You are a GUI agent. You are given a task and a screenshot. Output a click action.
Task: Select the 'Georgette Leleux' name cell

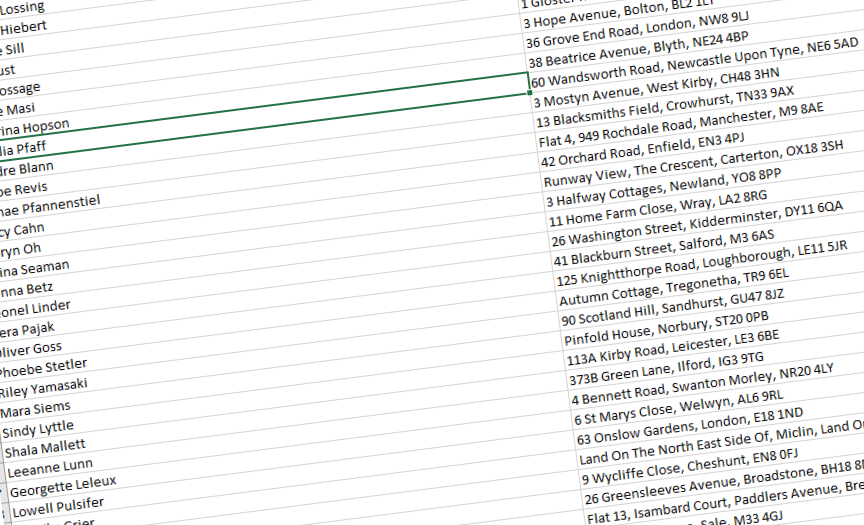[63, 487]
